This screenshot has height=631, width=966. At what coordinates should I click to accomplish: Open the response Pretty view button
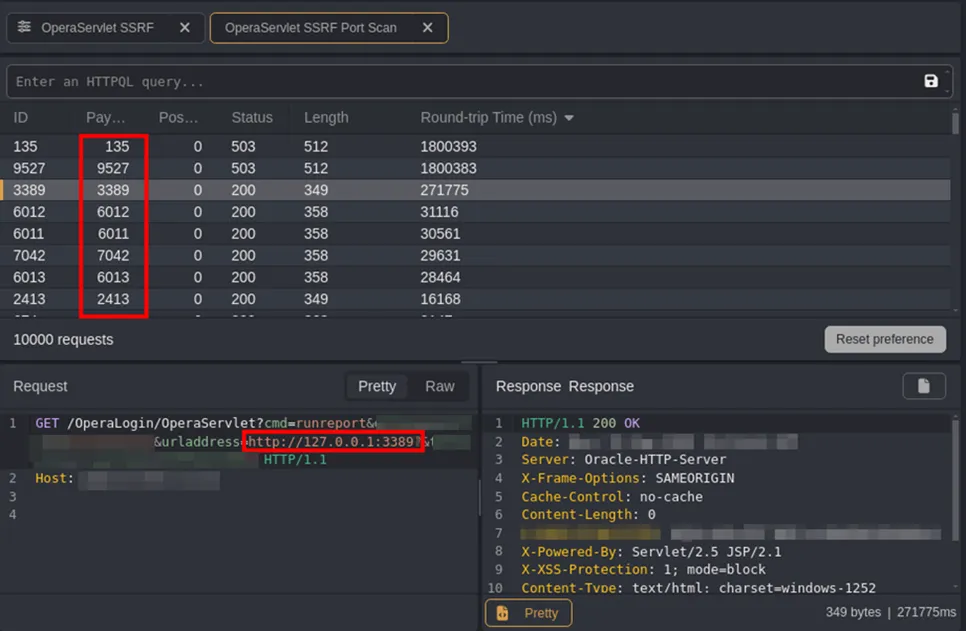click(x=529, y=612)
